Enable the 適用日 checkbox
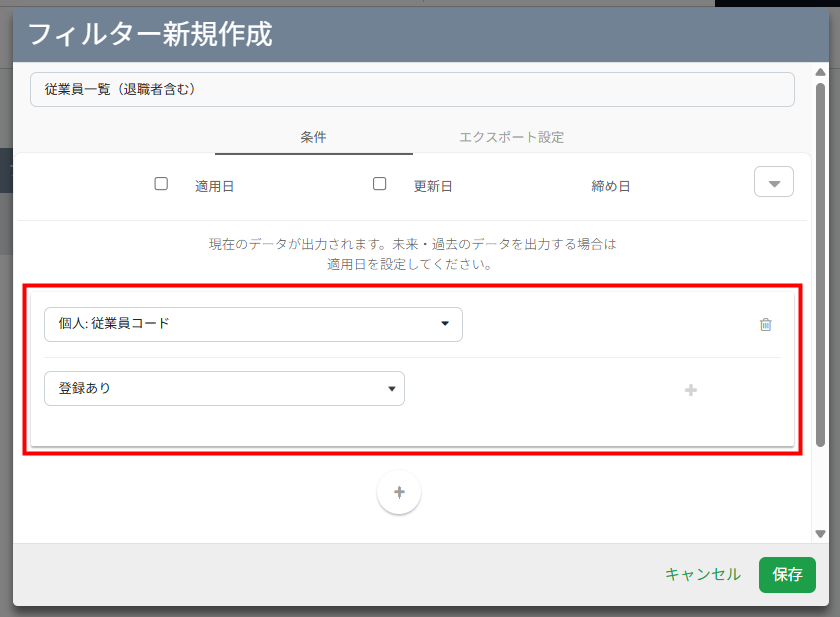 click(x=161, y=184)
